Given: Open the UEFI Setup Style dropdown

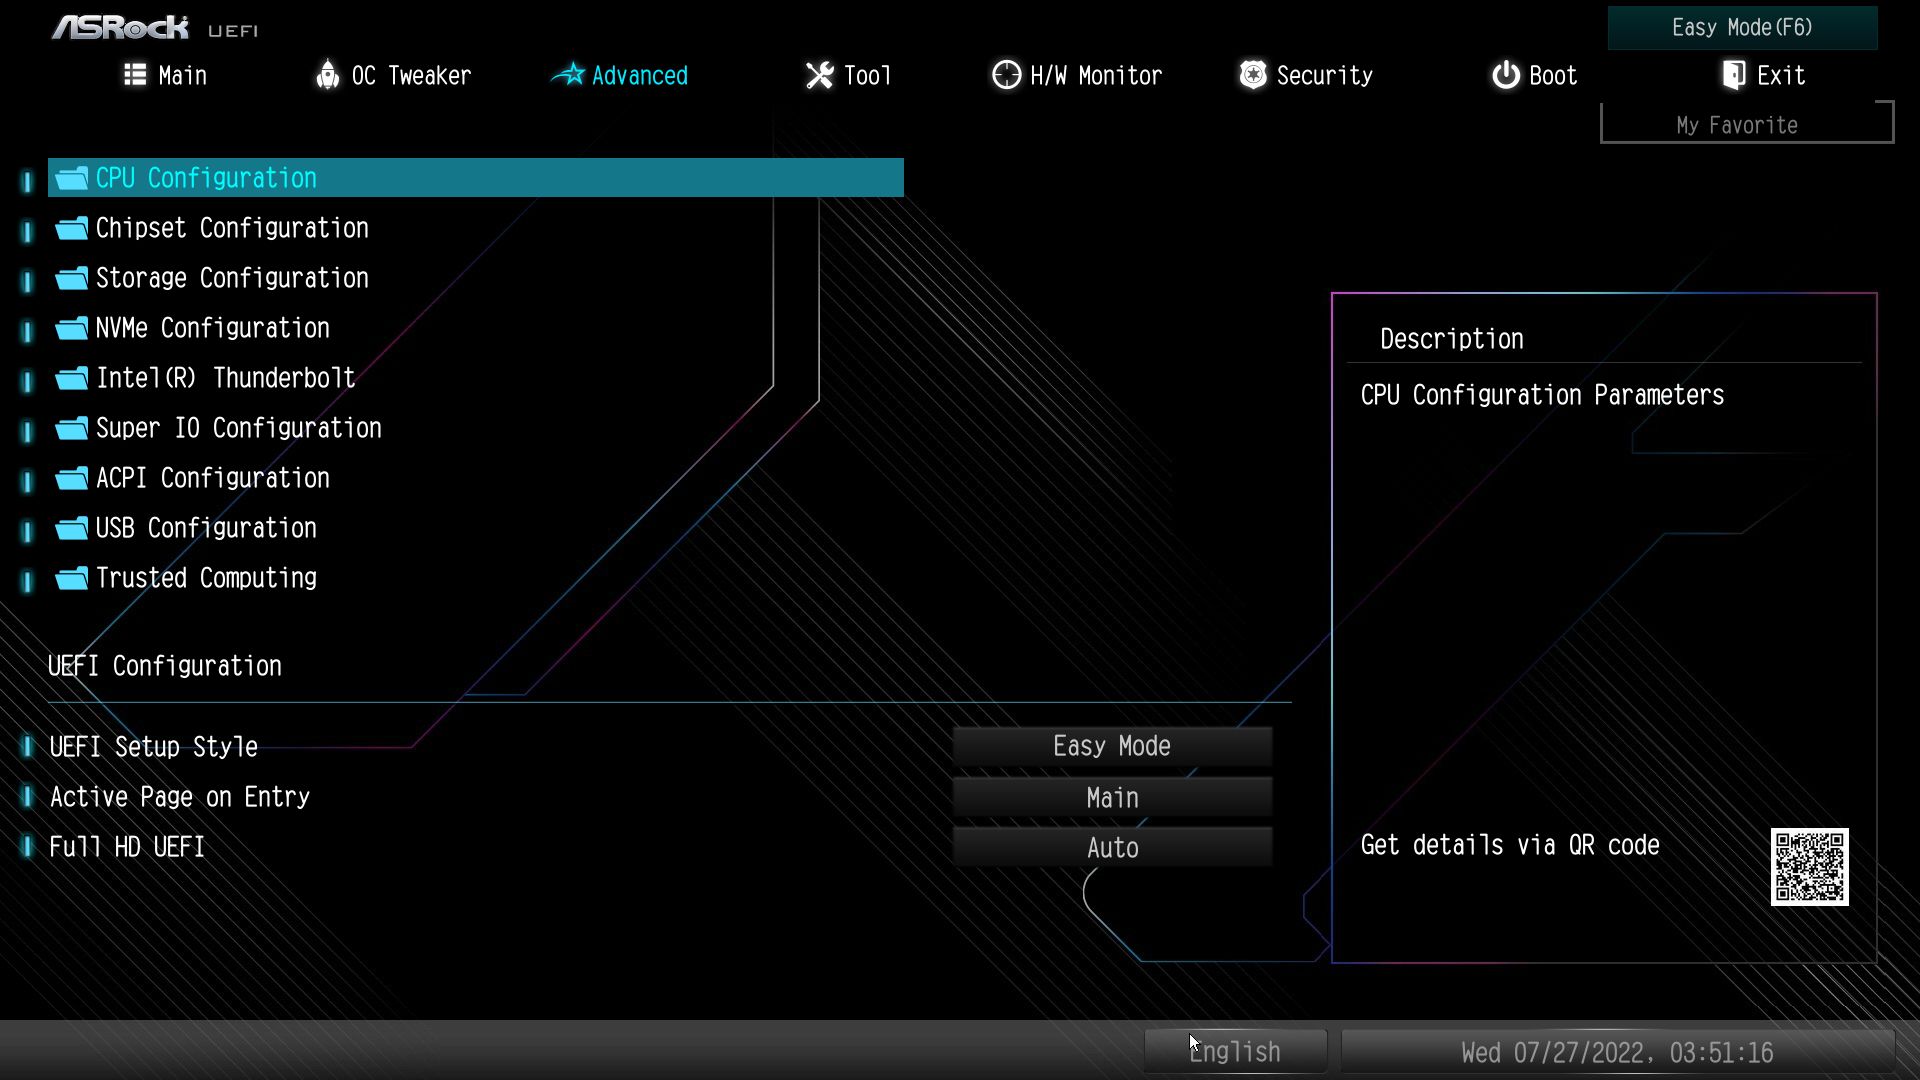Looking at the screenshot, I should coord(1112,746).
